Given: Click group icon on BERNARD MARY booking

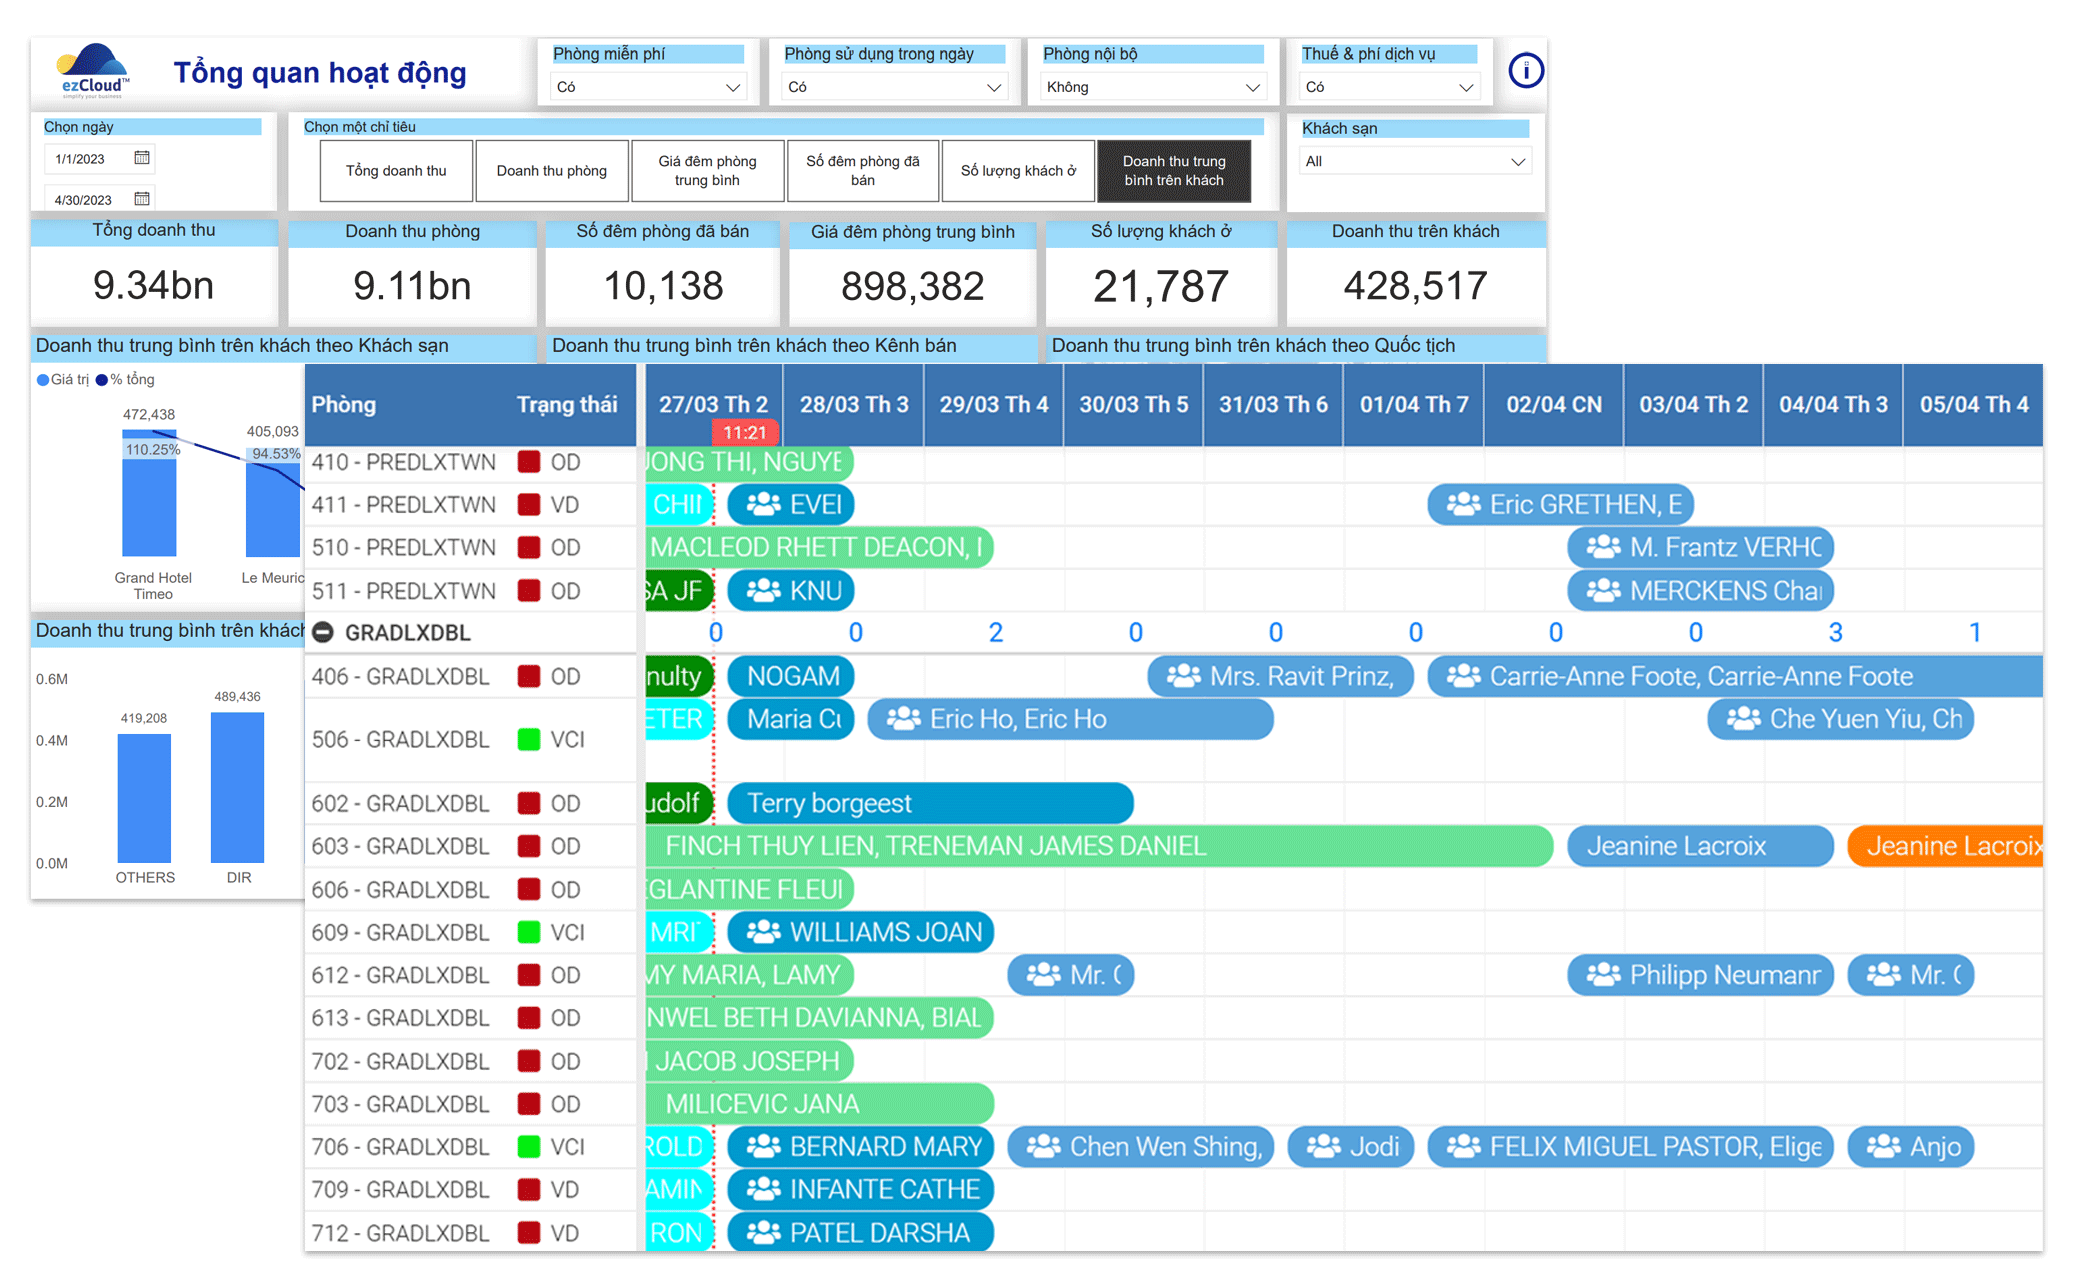Looking at the screenshot, I should [x=763, y=1147].
